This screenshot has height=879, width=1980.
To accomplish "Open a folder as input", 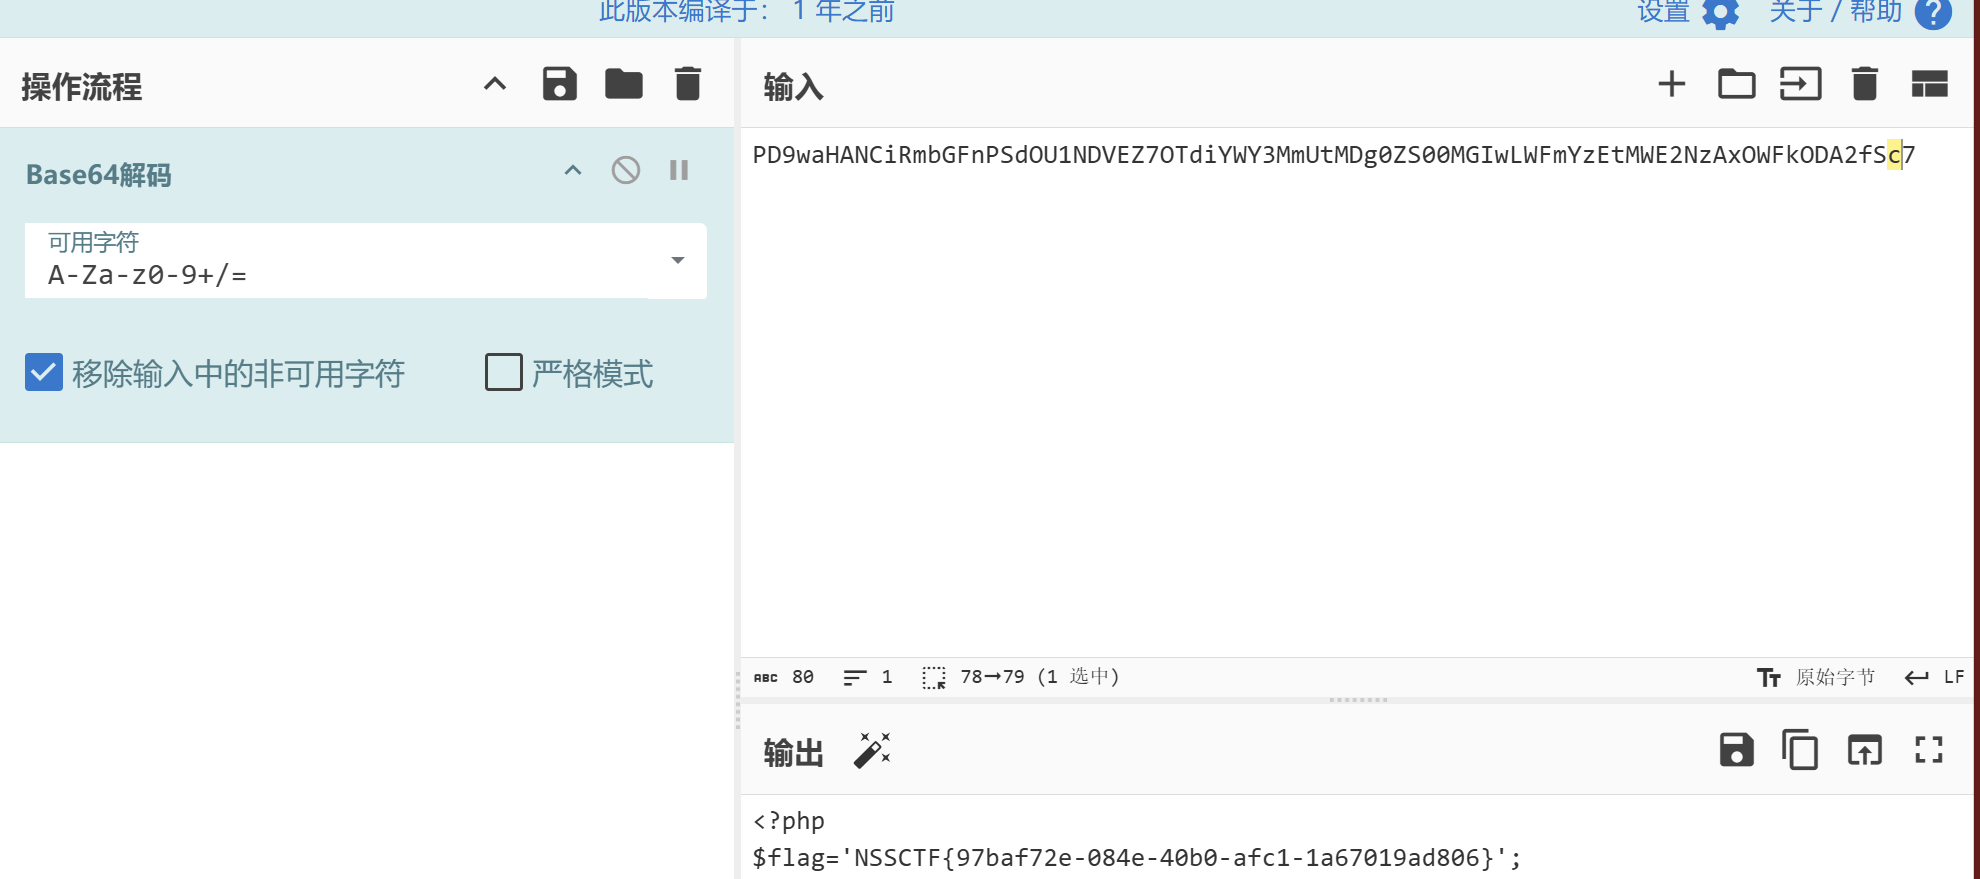I will coord(1736,84).
